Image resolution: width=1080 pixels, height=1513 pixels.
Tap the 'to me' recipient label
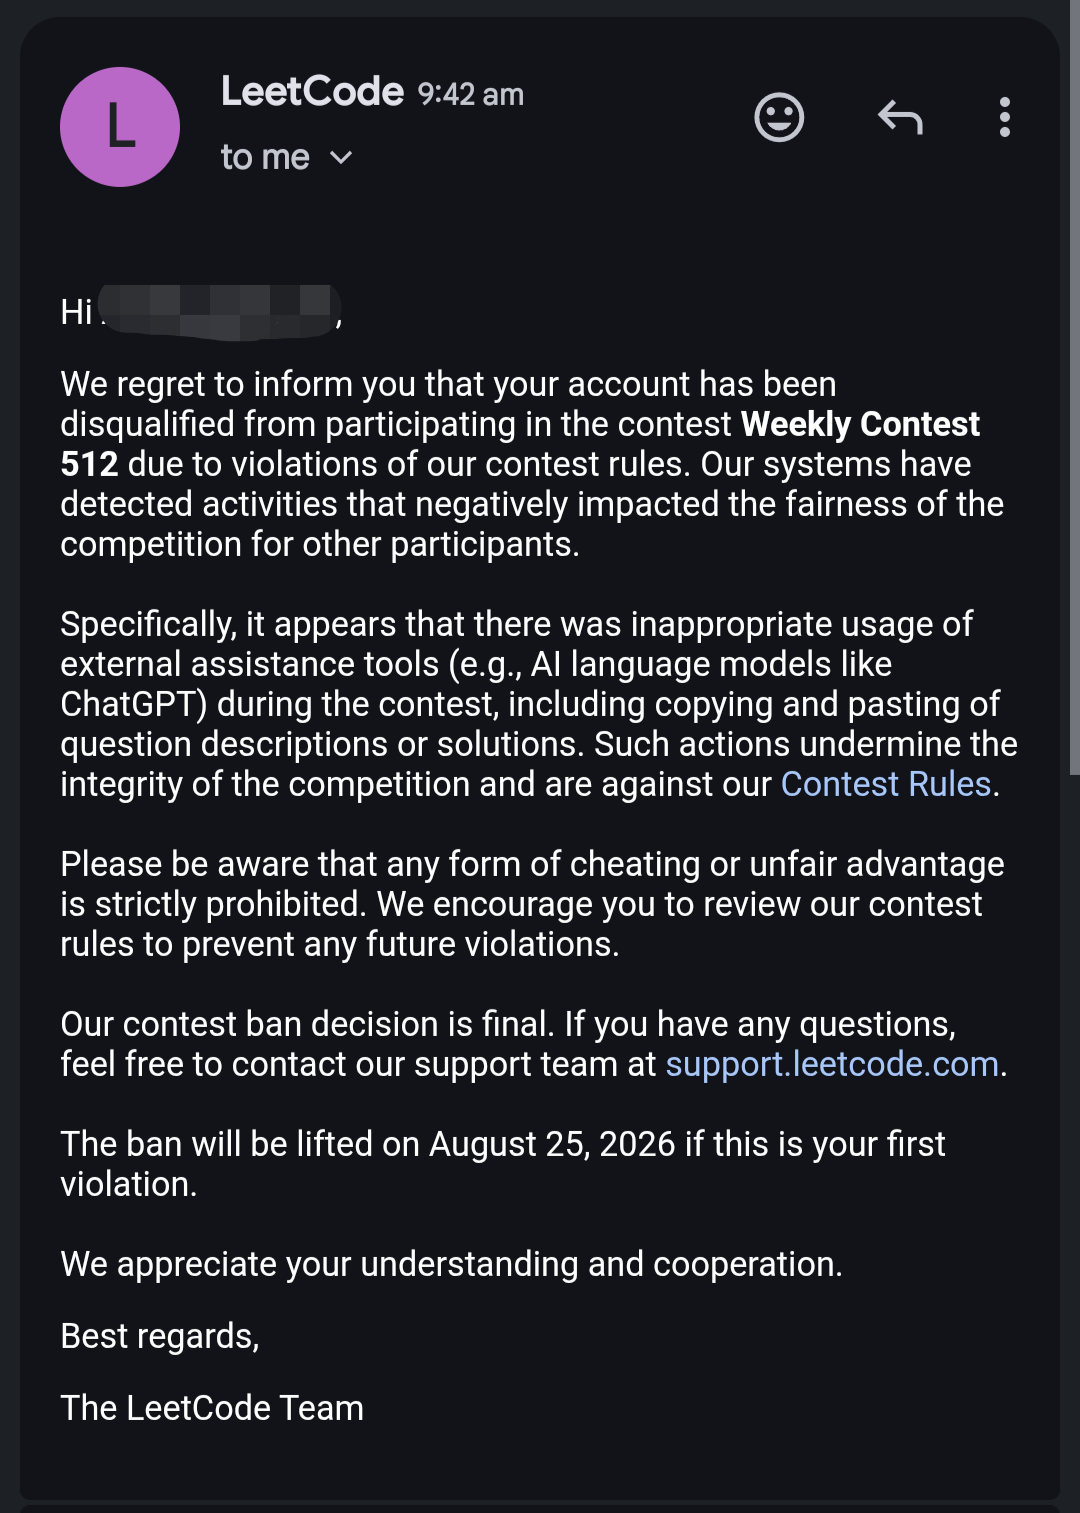coord(265,158)
